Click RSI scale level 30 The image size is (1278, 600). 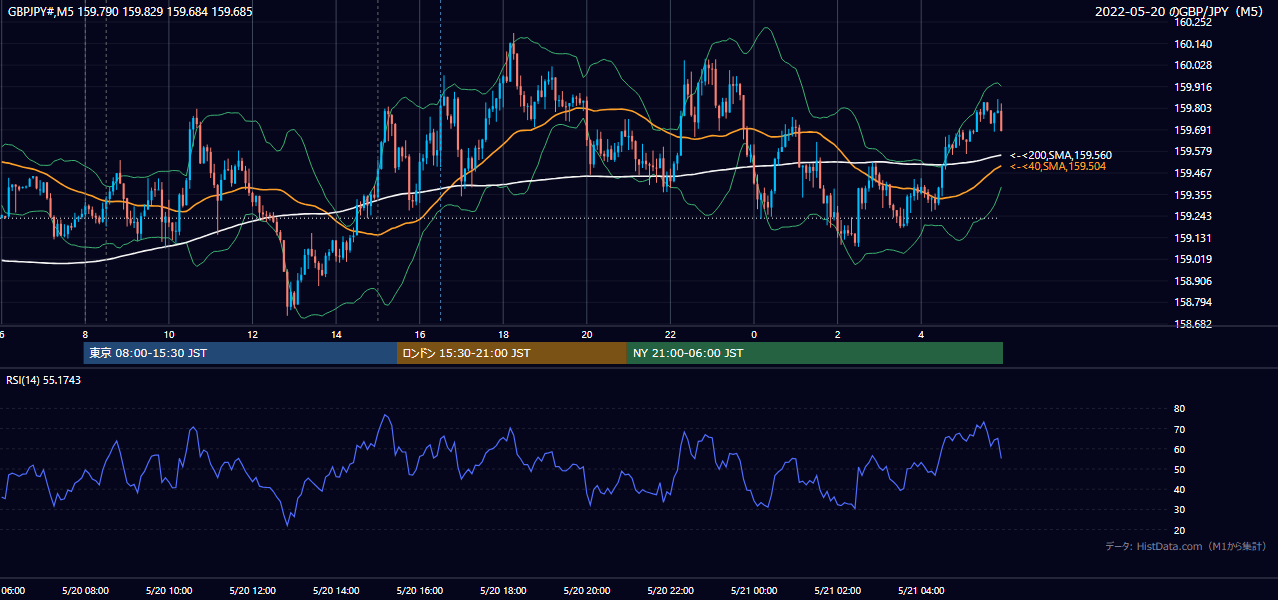click(1180, 510)
